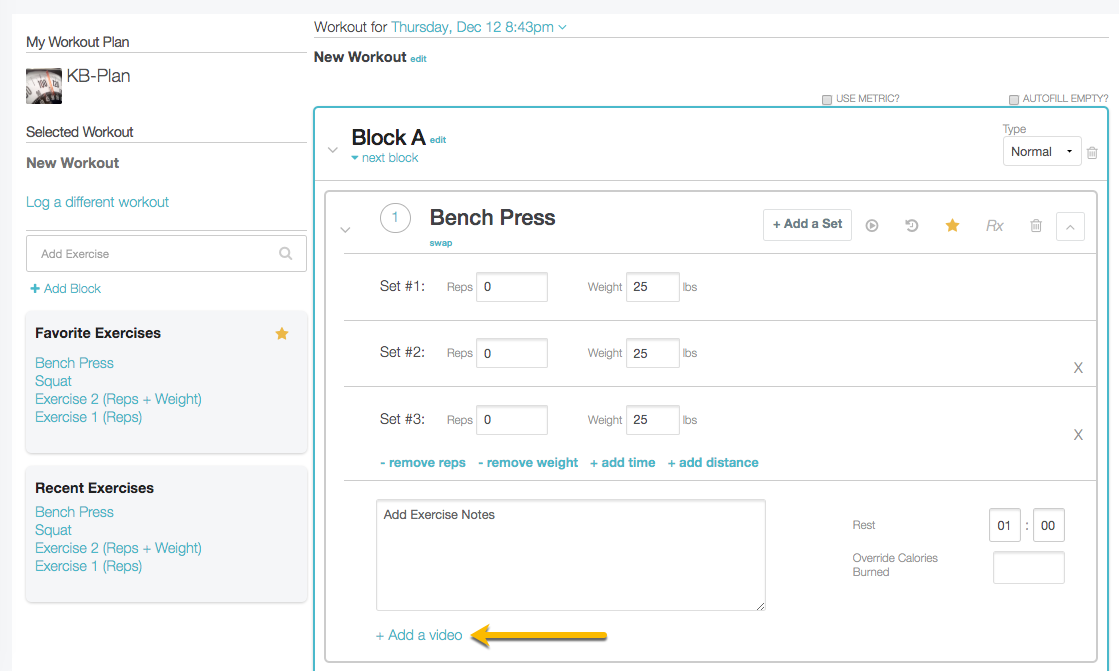Open the block Type dropdown
The image size is (1119, 671).
(x=1042, y=152)
